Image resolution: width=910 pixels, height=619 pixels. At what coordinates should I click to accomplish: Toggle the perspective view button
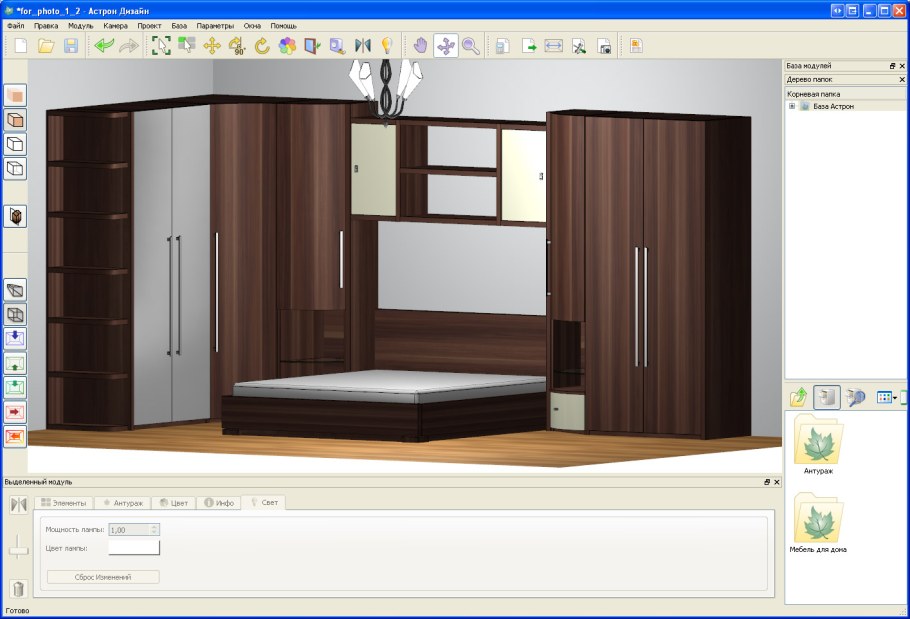point(15,290)
